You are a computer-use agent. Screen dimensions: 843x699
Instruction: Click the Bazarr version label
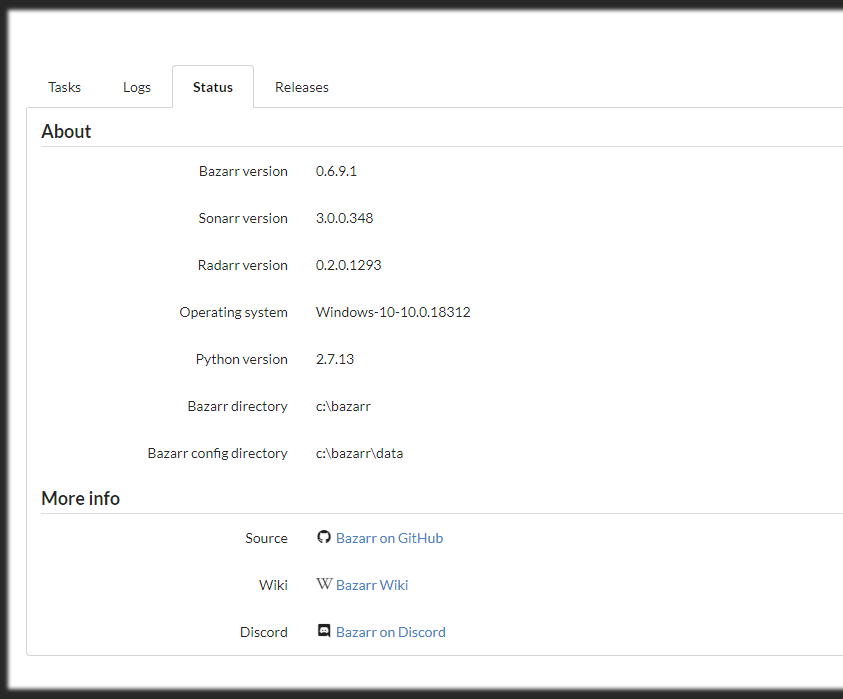(243, 171)
